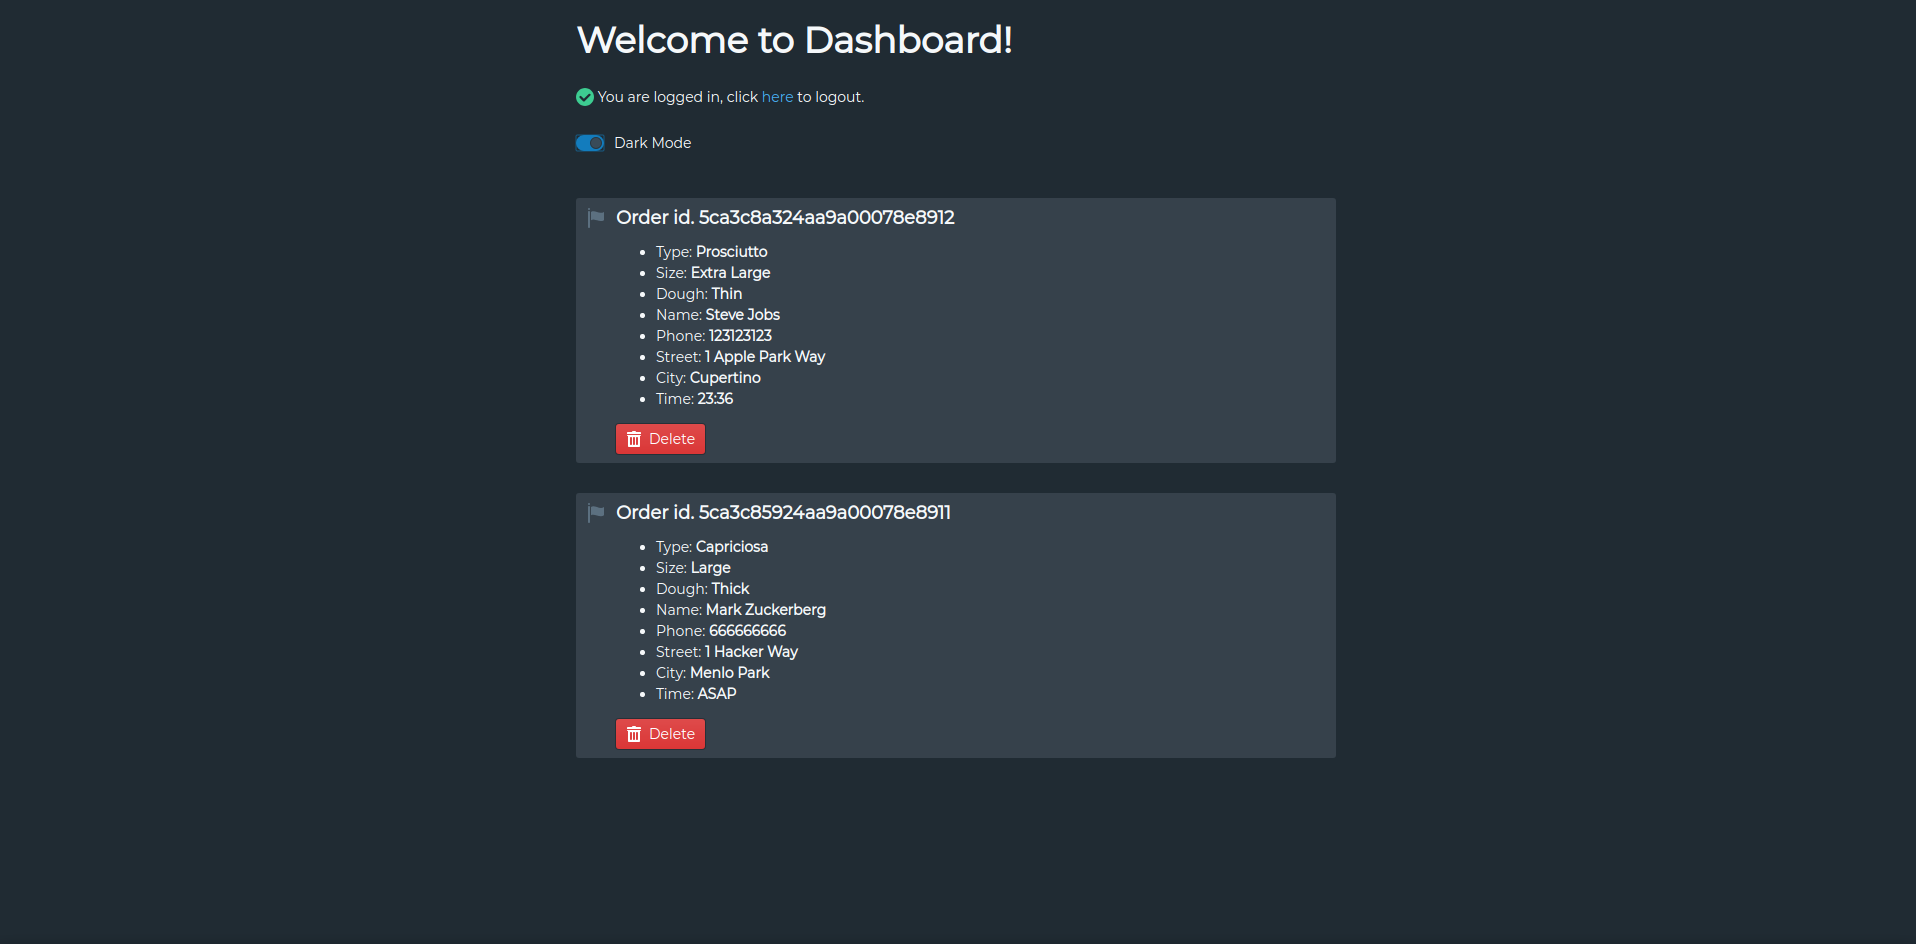Click the Welcome to Dashboard! heading
The width and height of the screenshot is (1916, 944).
(795, 40)
